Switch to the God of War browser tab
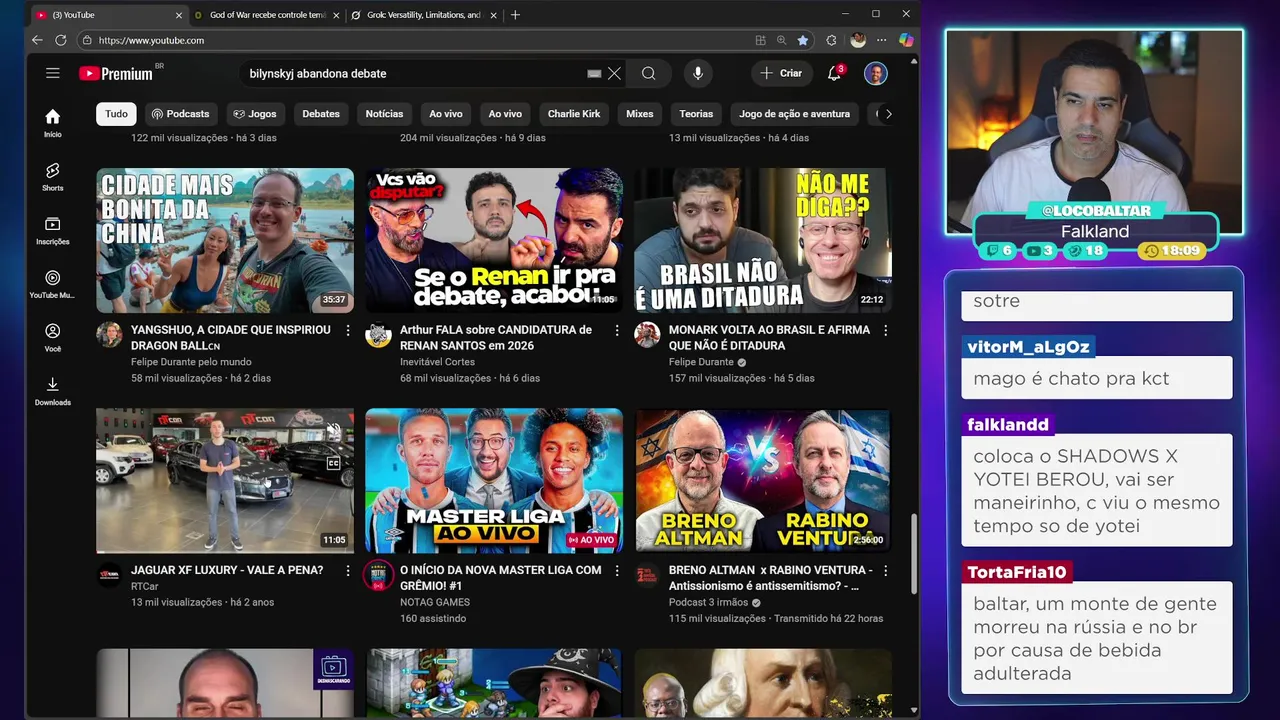Viewport: 1280px width, 720px height. coord(267,15)
